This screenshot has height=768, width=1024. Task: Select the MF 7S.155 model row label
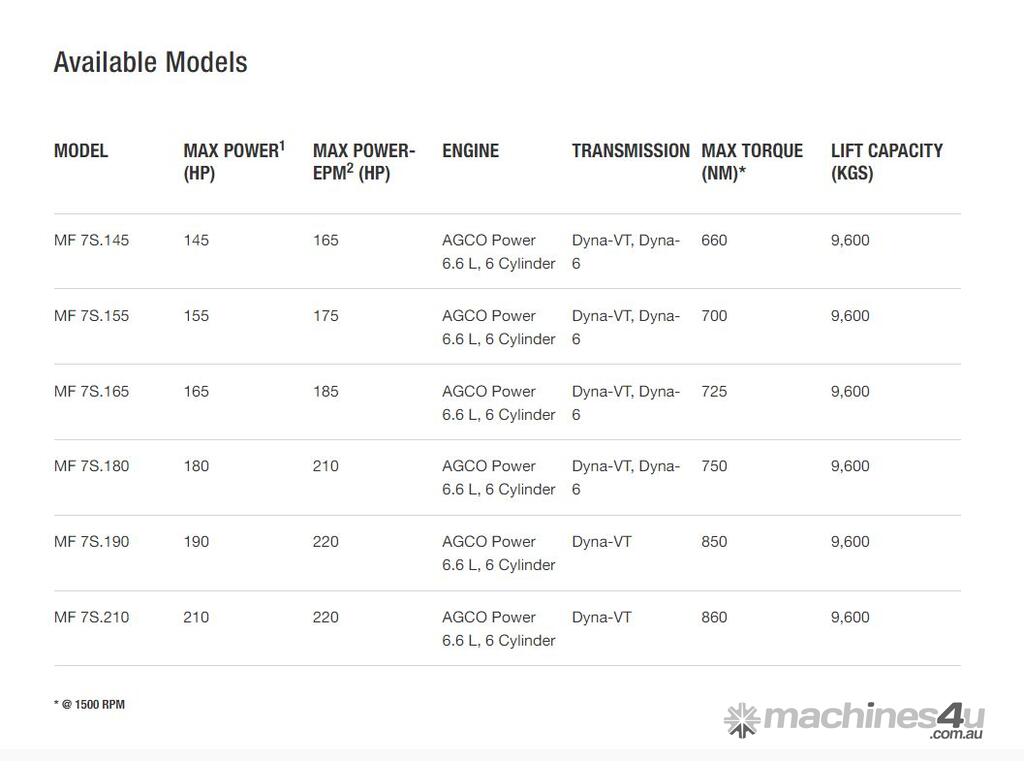point(92,316)
